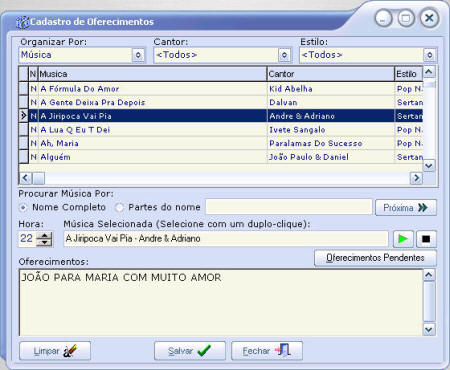Click the N column header
450x370 pixels.
click(33, 74)
